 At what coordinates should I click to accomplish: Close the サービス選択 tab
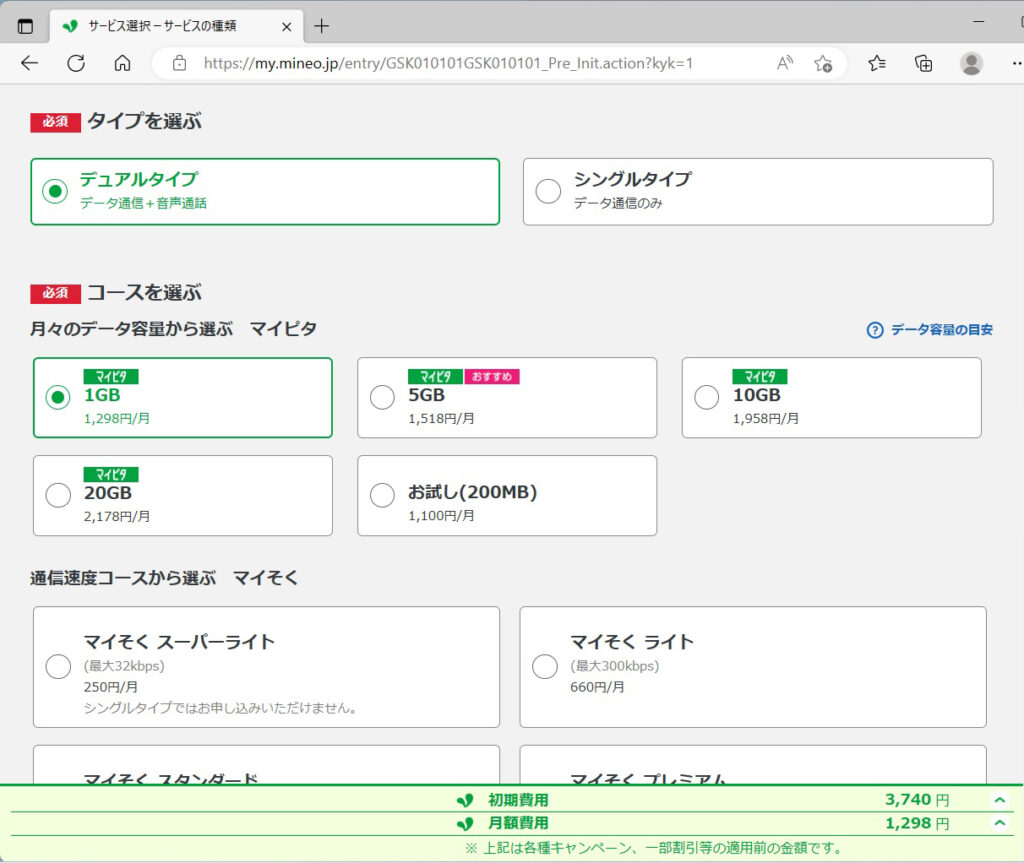pos(287,27)
